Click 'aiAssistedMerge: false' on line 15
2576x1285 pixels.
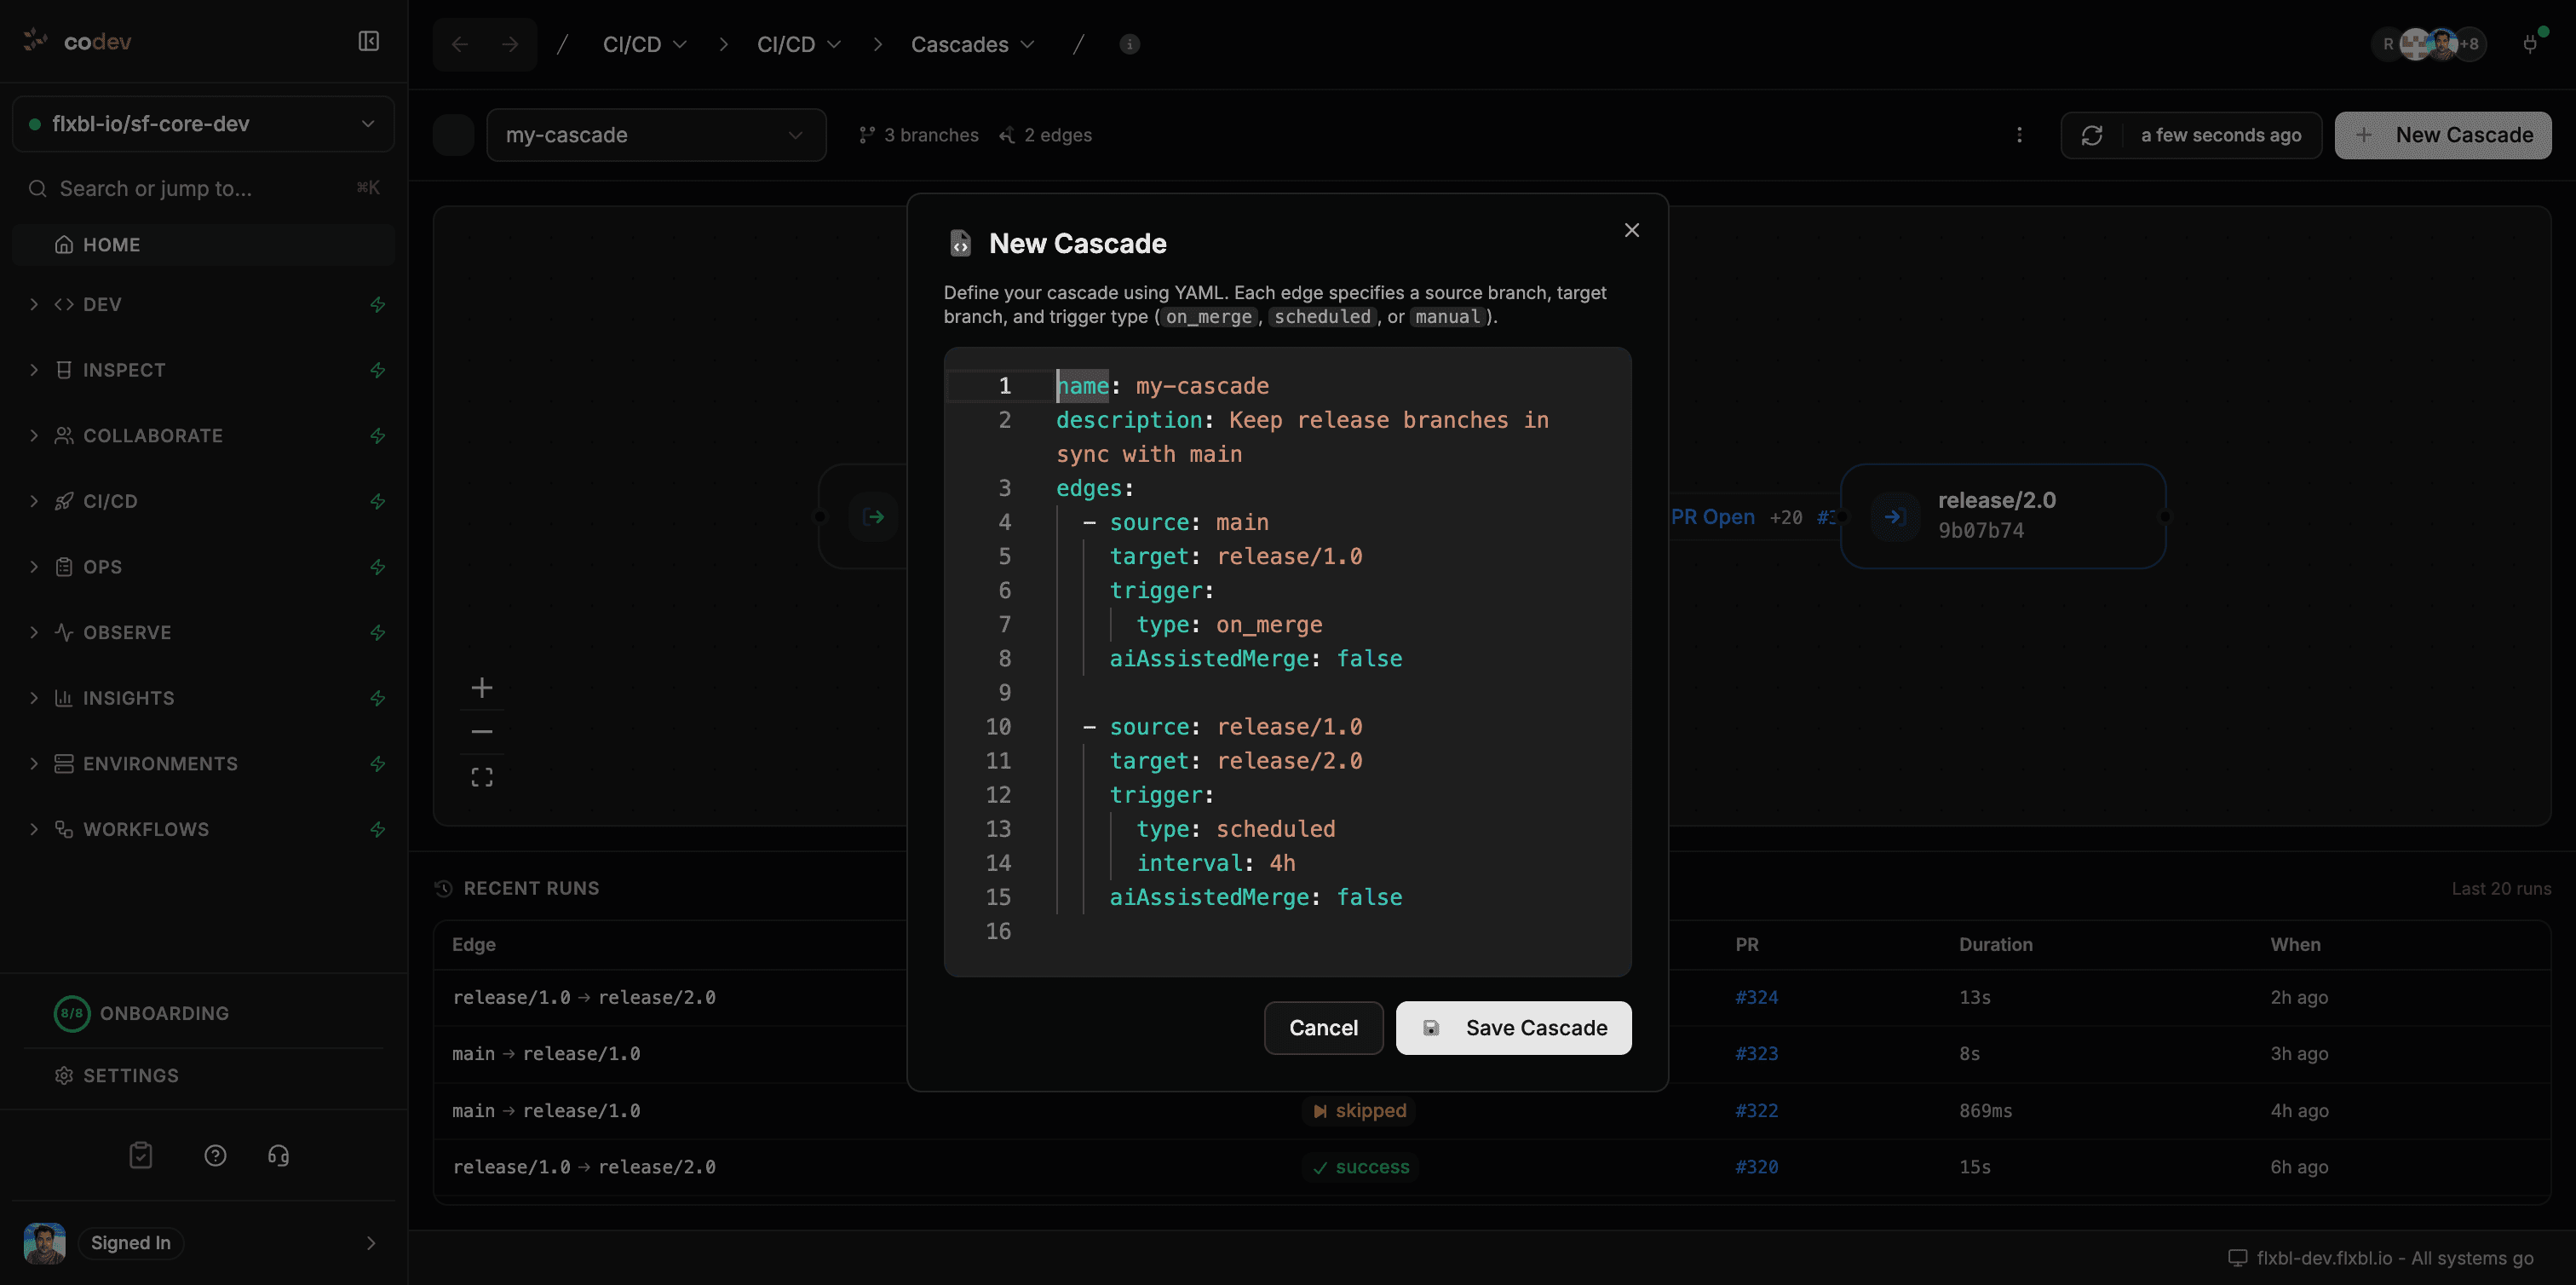click(x=1255, y=897)
